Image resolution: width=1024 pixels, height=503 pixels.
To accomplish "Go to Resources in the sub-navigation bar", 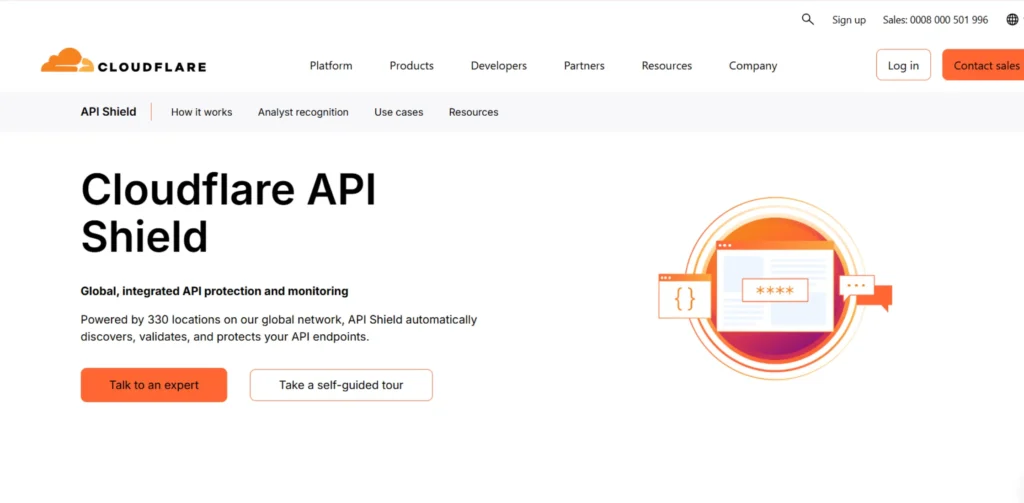I will tap(473, 112).
